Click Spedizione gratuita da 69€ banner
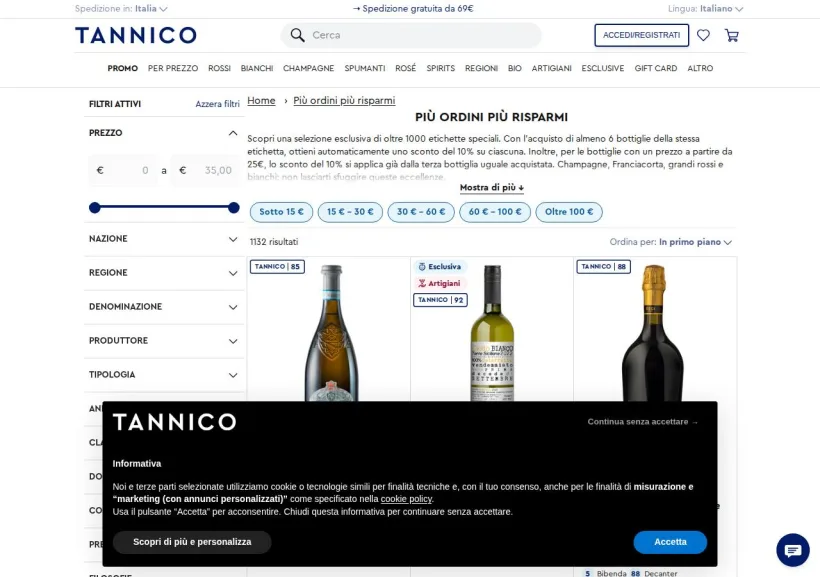Viewport: 820px width, 577px height. click(x=413, y=8)
